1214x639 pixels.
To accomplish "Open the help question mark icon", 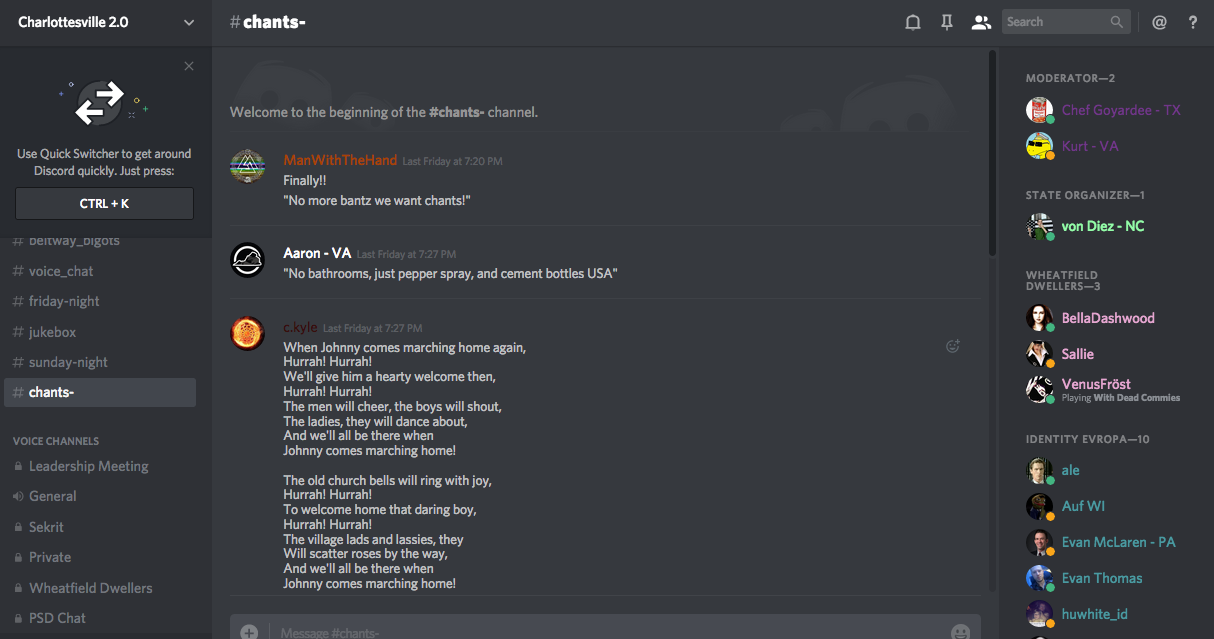I will coord(1193,22).
